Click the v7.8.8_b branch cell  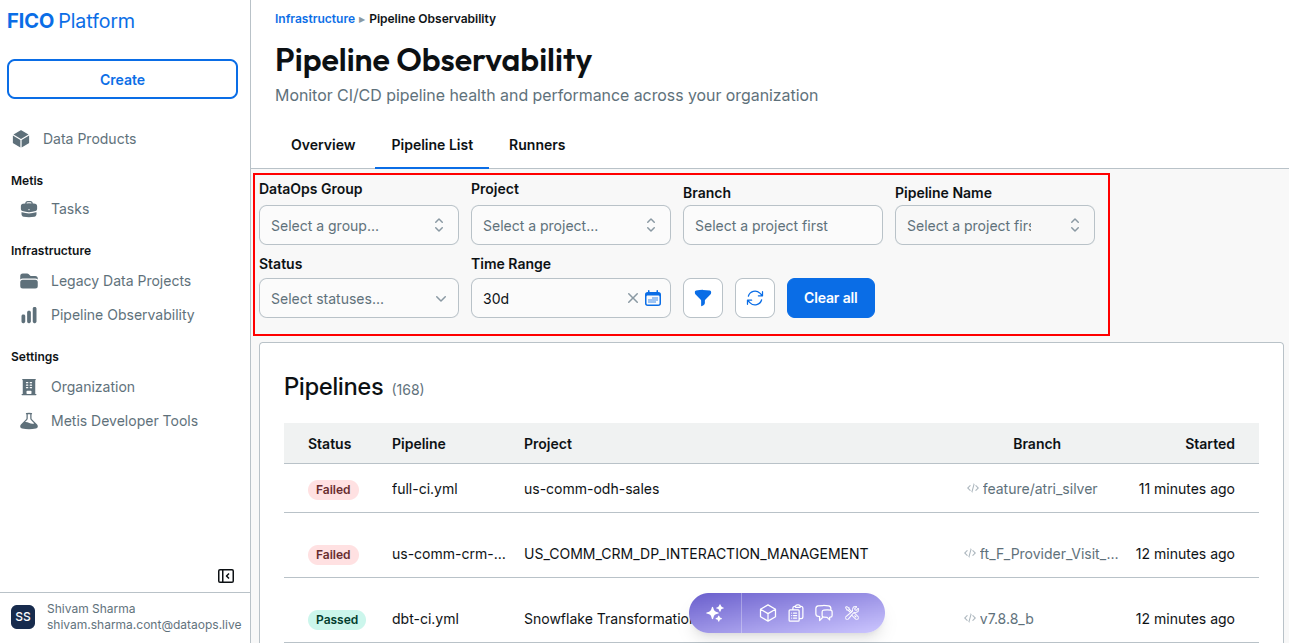point(999,619)
